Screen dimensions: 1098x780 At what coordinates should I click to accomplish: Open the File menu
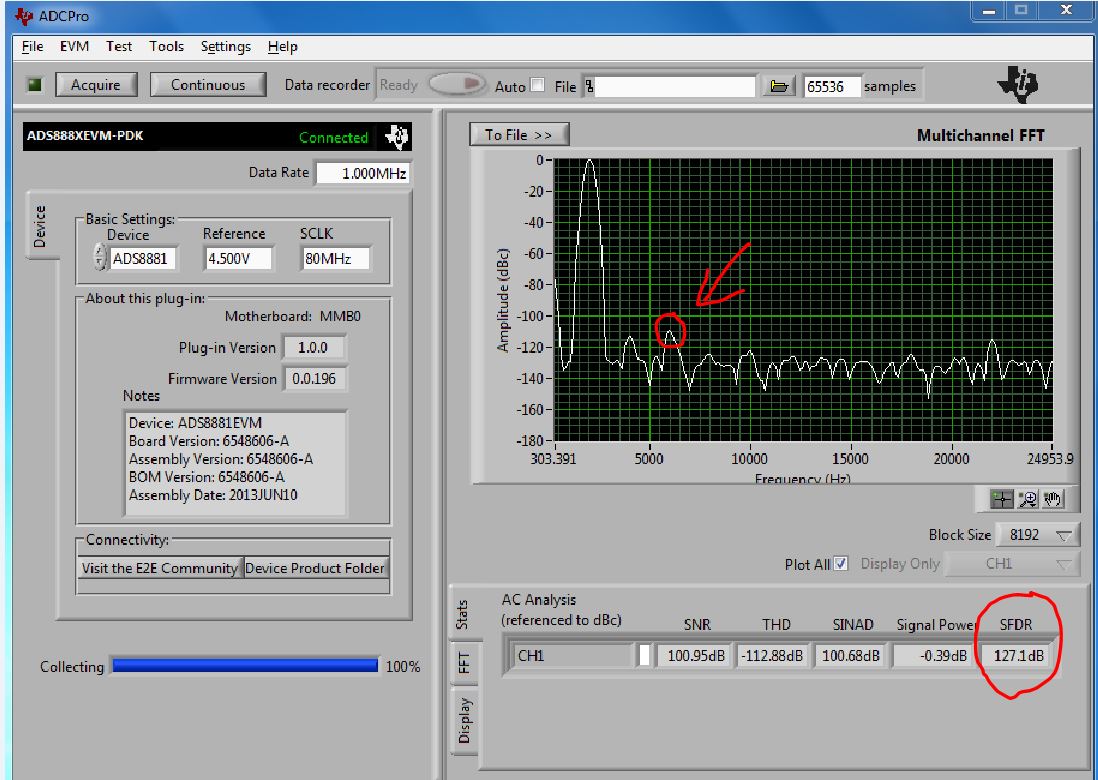click(32, 47)
